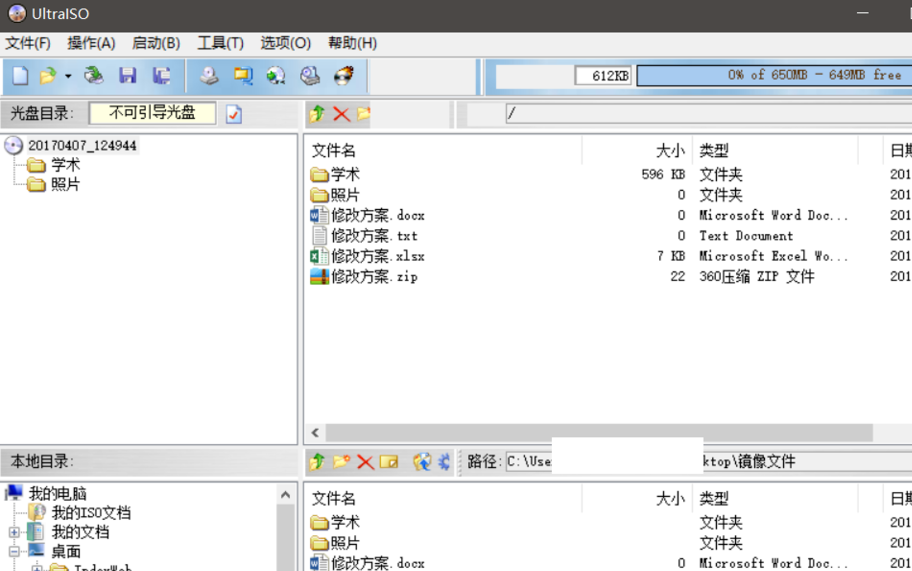Viewport: 912px width, 571px height.
Task: Open the 工具(T) menu
Action: [x=220, y=43]
